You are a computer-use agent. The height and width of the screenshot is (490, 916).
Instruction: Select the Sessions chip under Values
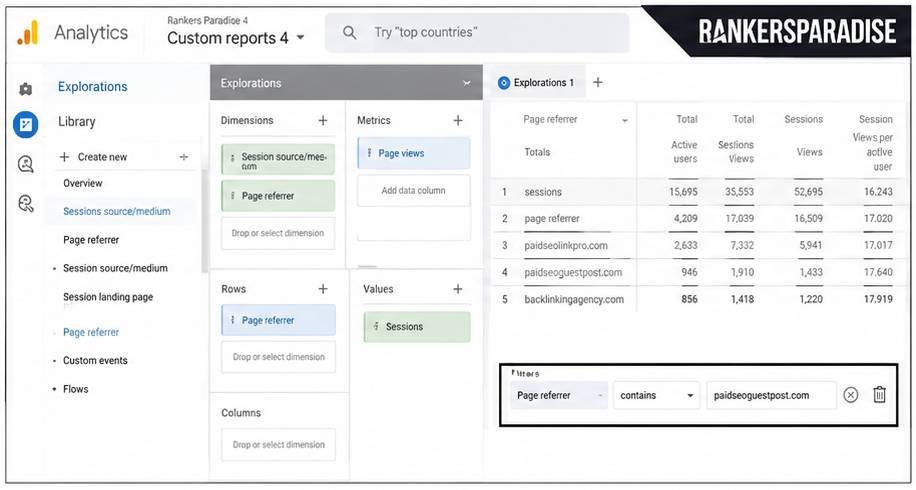pyautogui.click(x=417, y=327)
